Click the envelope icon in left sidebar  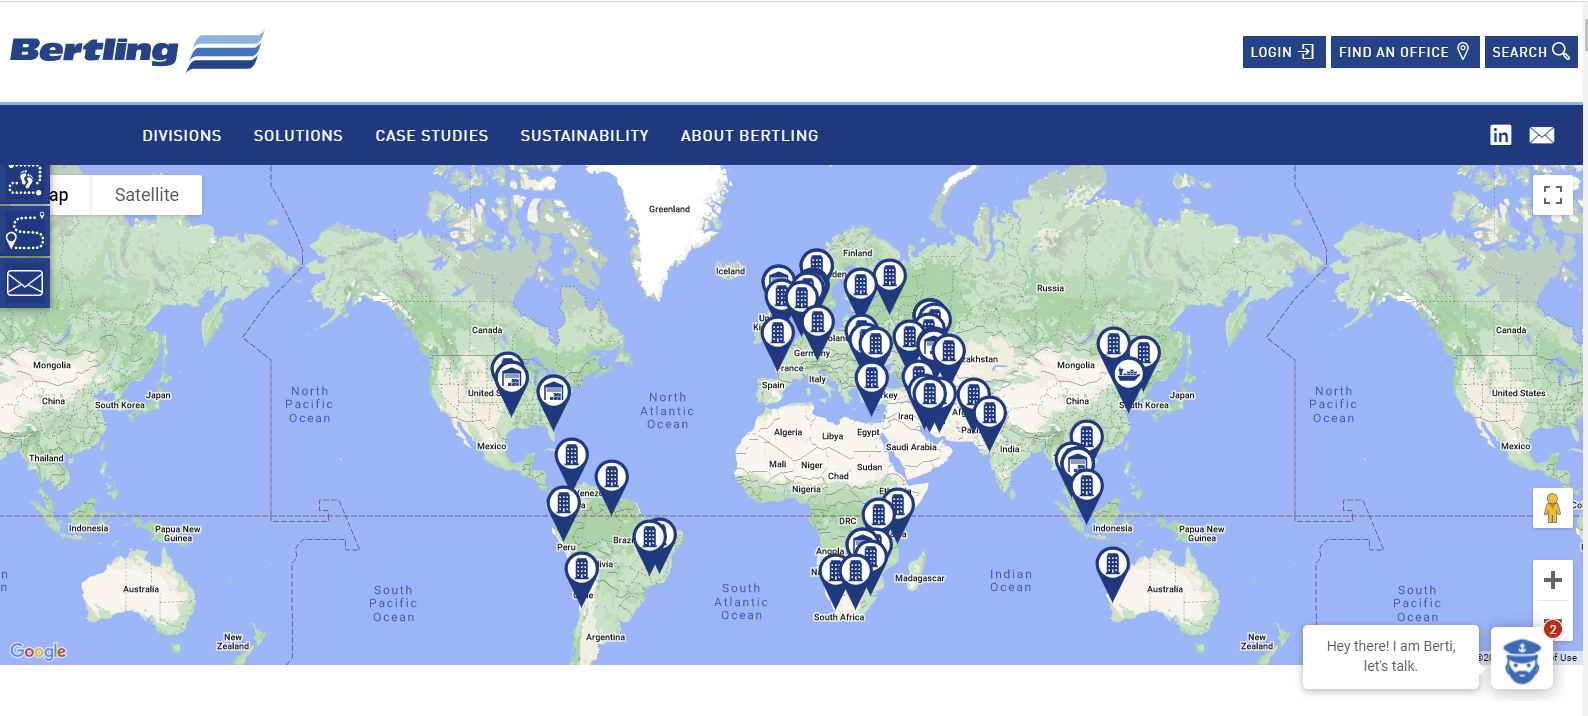tap(24, 283)
